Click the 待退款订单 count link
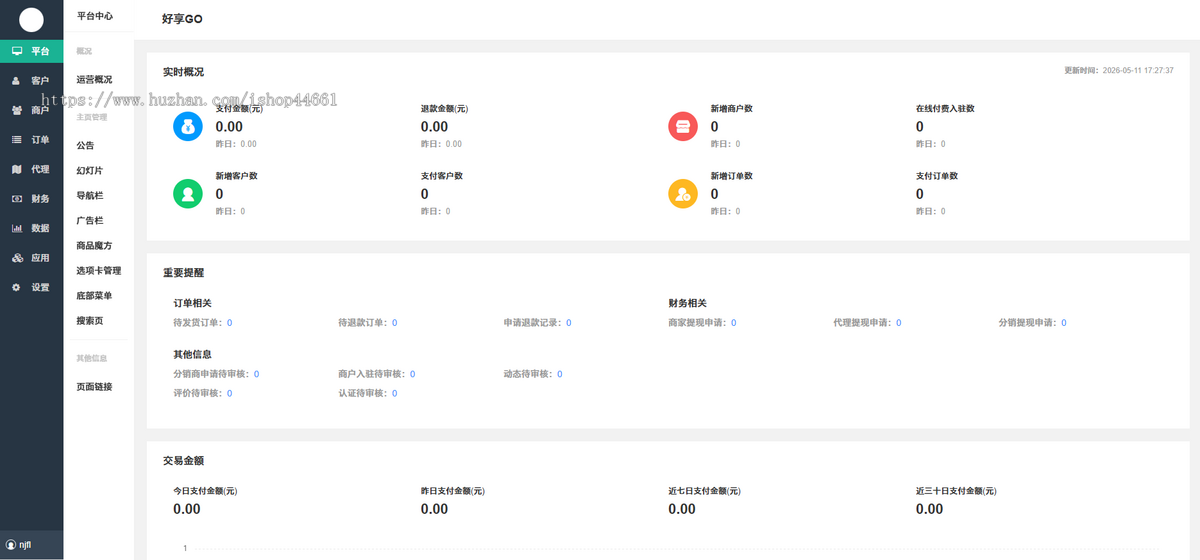Image resolution: width=1200 pixels, height=560 pixels. tap(394, 323)
